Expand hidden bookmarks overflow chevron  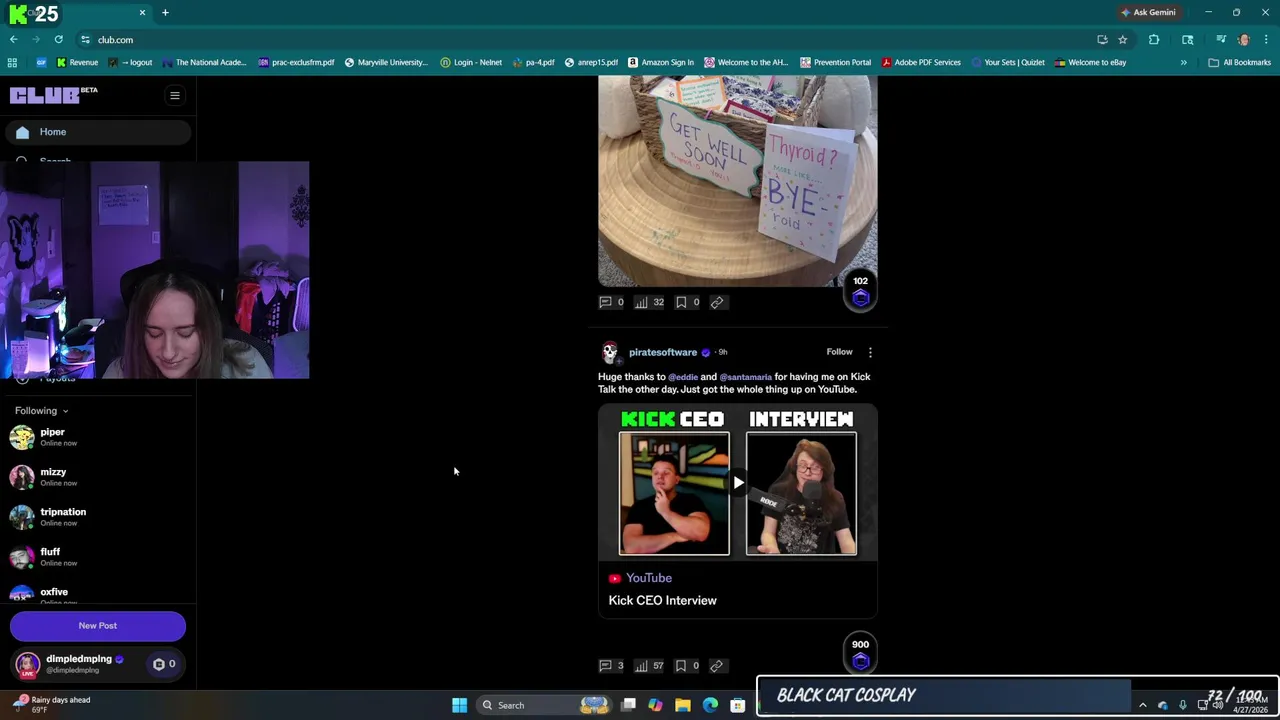tap(1183, 62)
